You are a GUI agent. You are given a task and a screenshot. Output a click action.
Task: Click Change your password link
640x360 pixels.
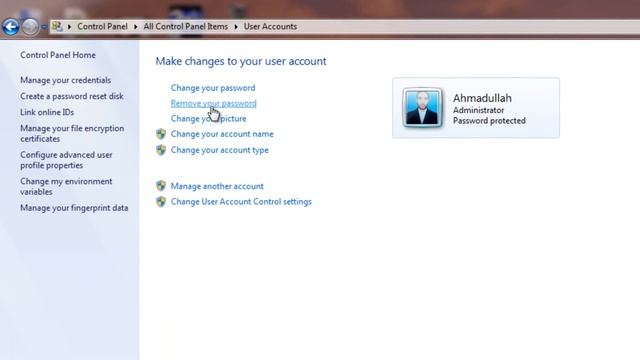[x=213, y=88]
